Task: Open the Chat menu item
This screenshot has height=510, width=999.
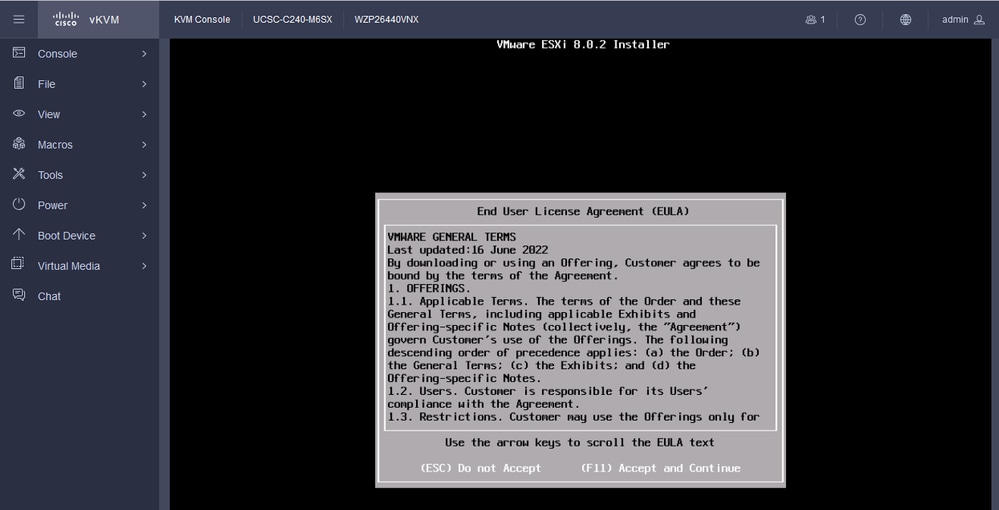Action: tap(80, 296)
